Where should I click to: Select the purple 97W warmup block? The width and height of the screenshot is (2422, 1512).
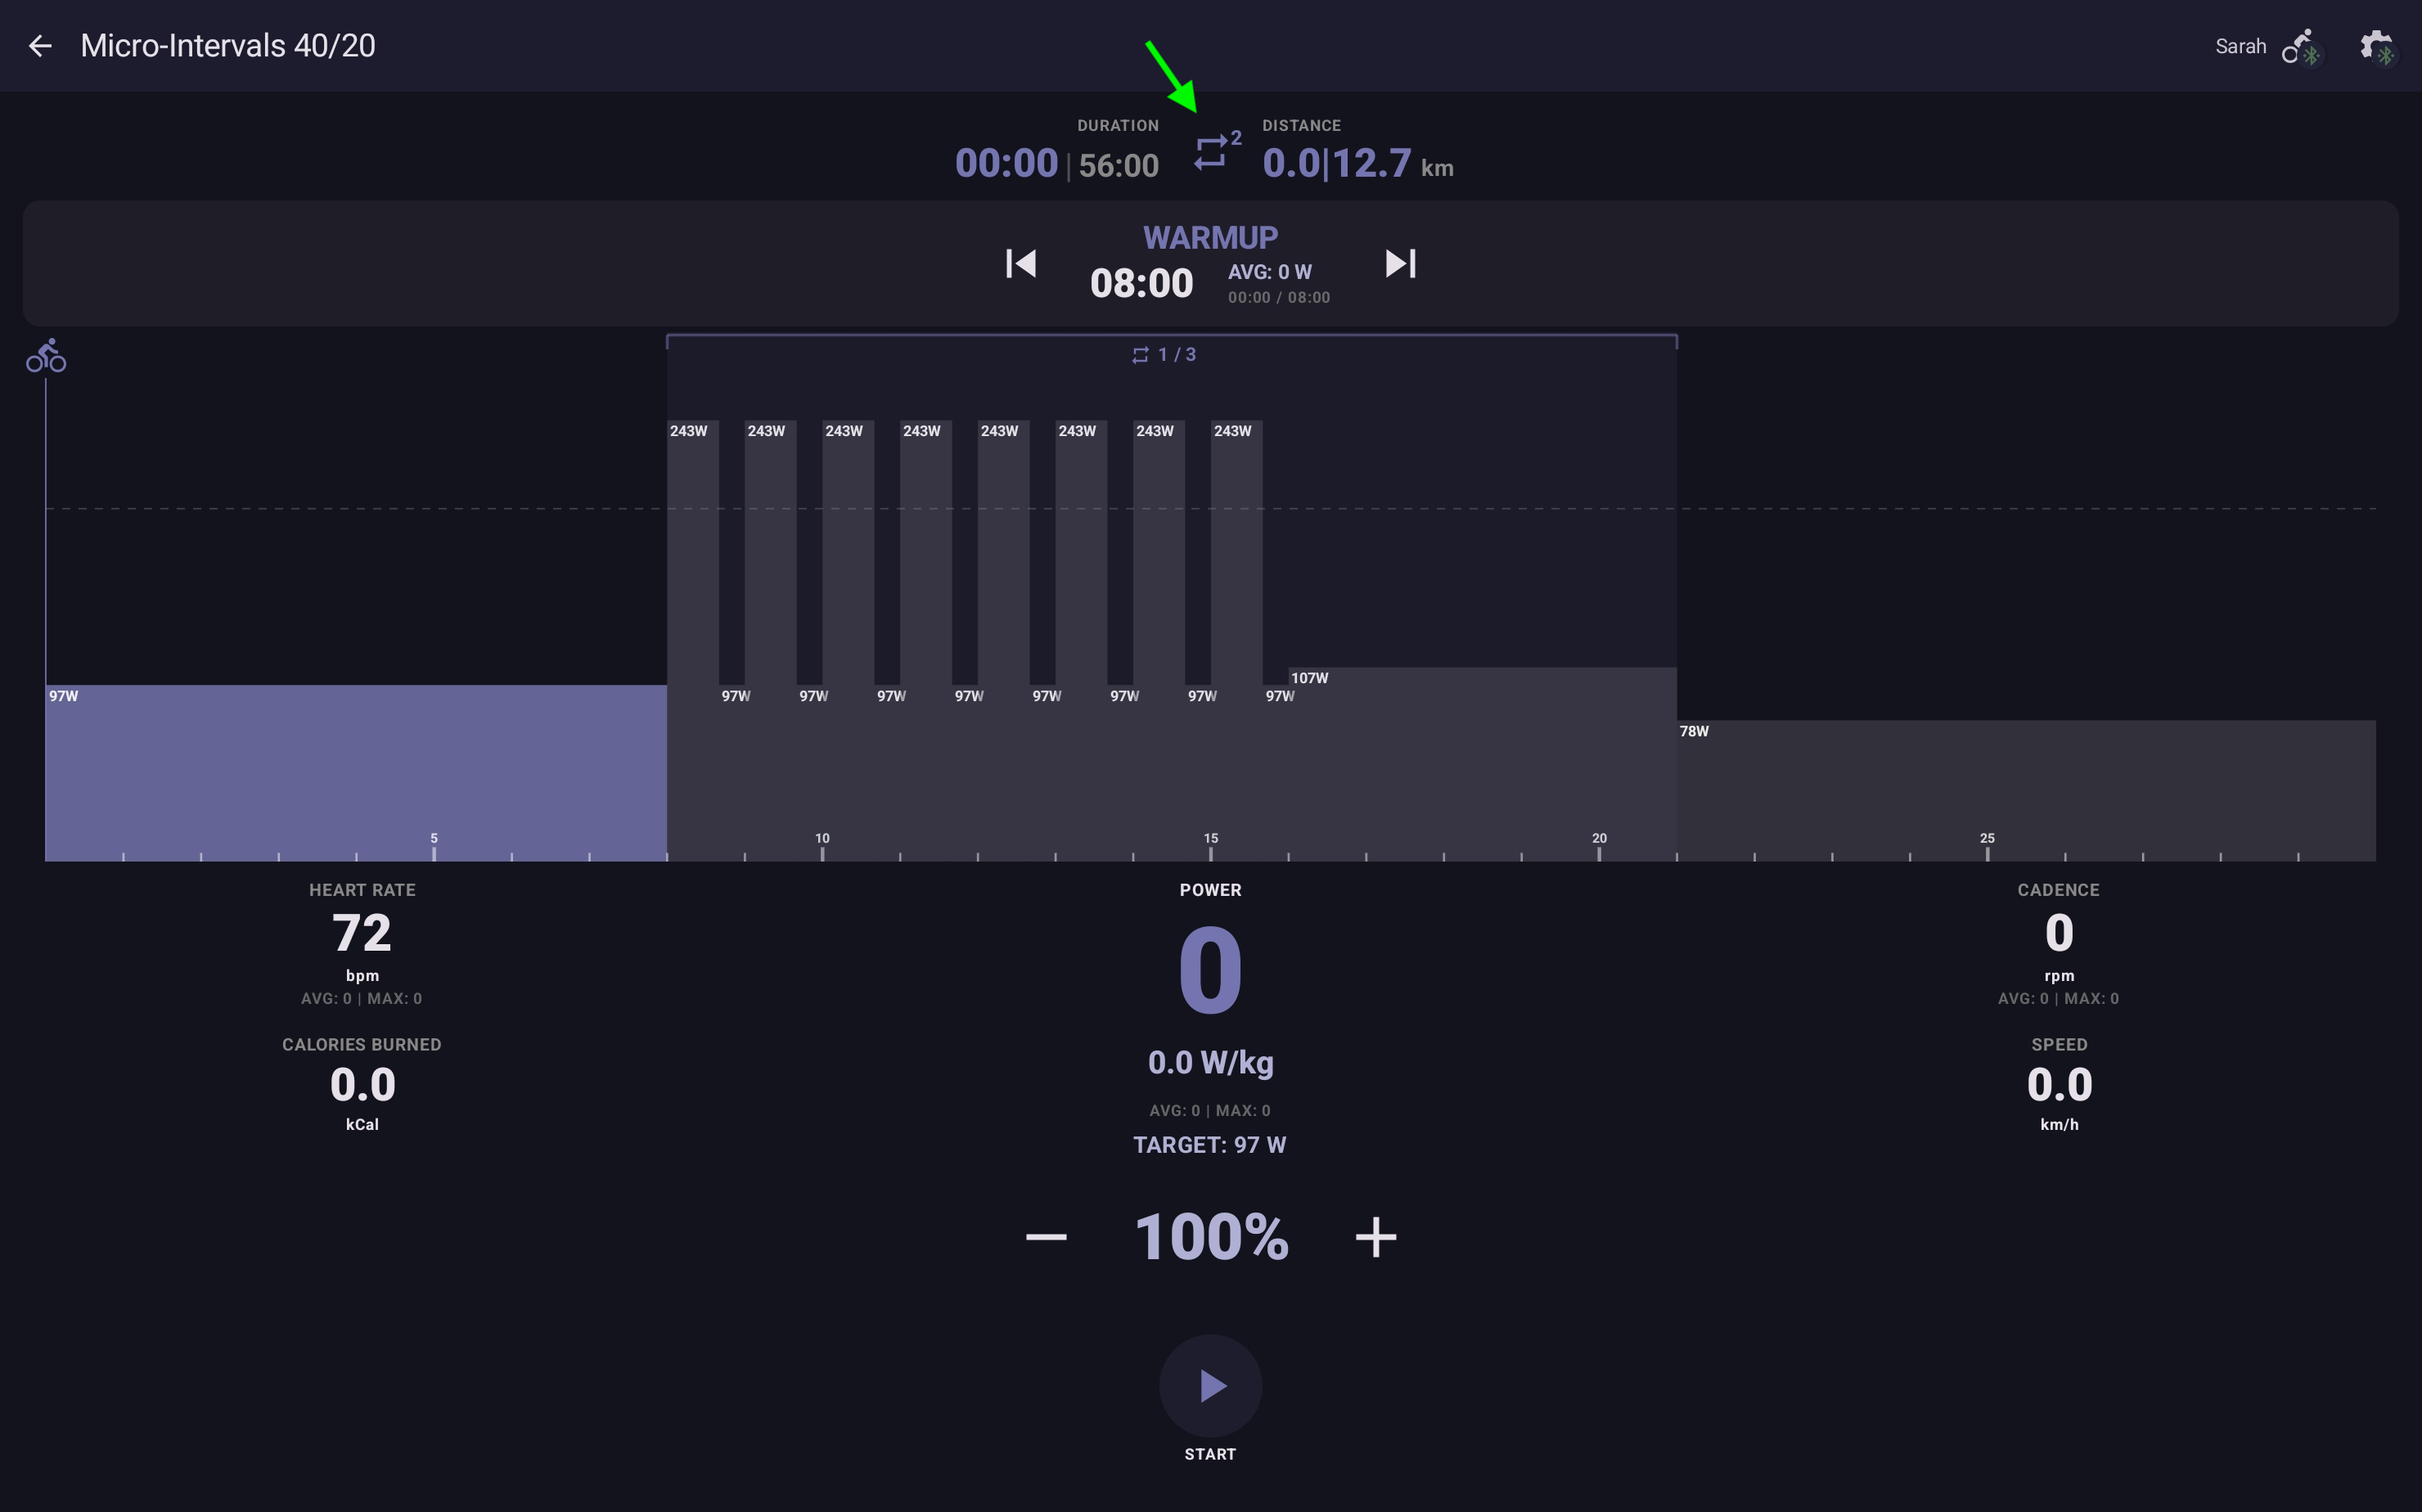tap(356, 772)
